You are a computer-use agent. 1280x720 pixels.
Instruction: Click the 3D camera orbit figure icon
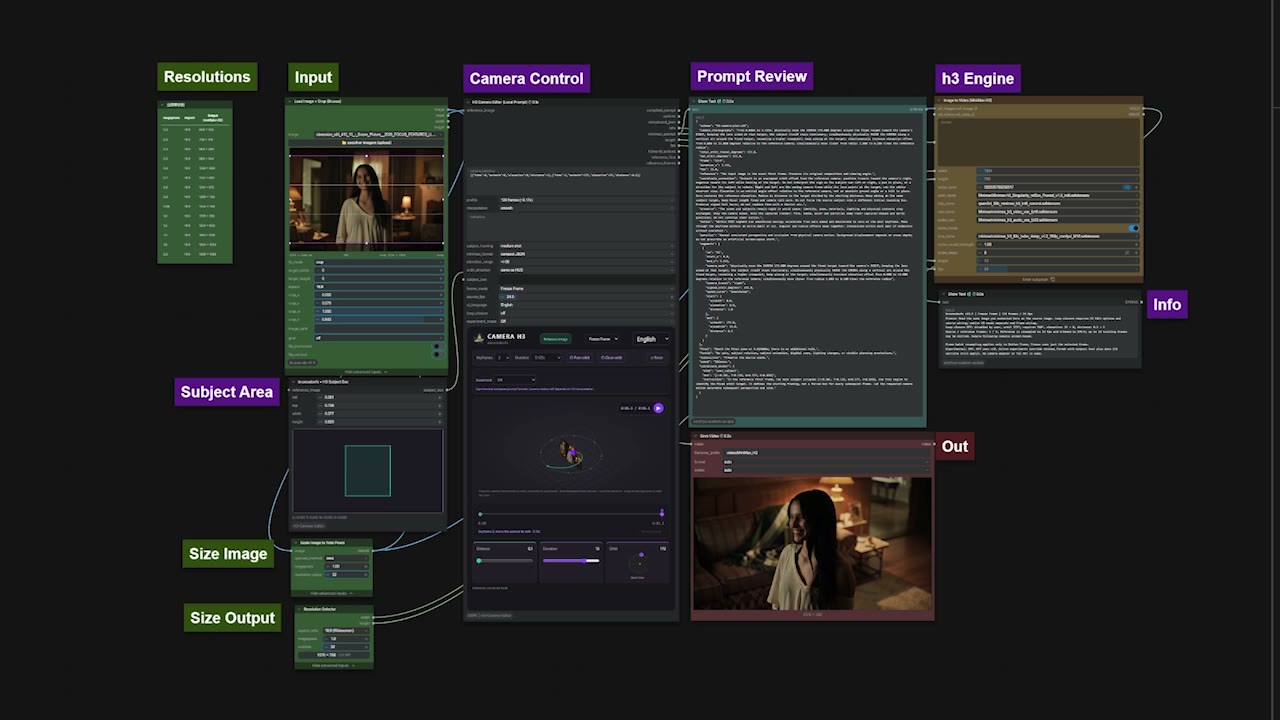tap(571, 453)
